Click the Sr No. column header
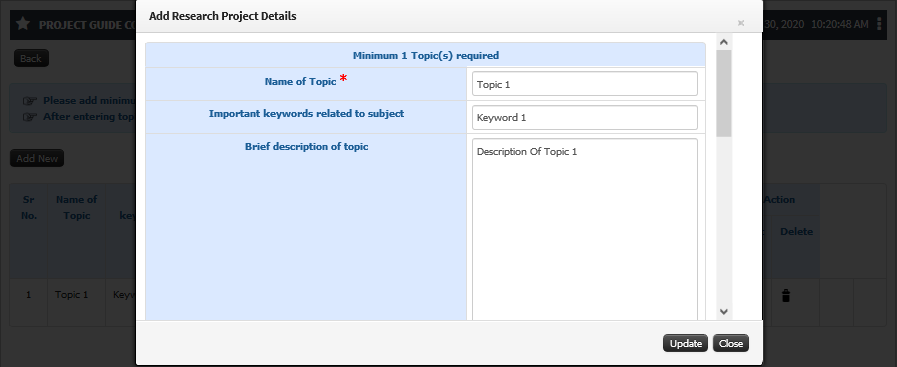Viewport: 897px width, 367px height. [x=29, y=208]
